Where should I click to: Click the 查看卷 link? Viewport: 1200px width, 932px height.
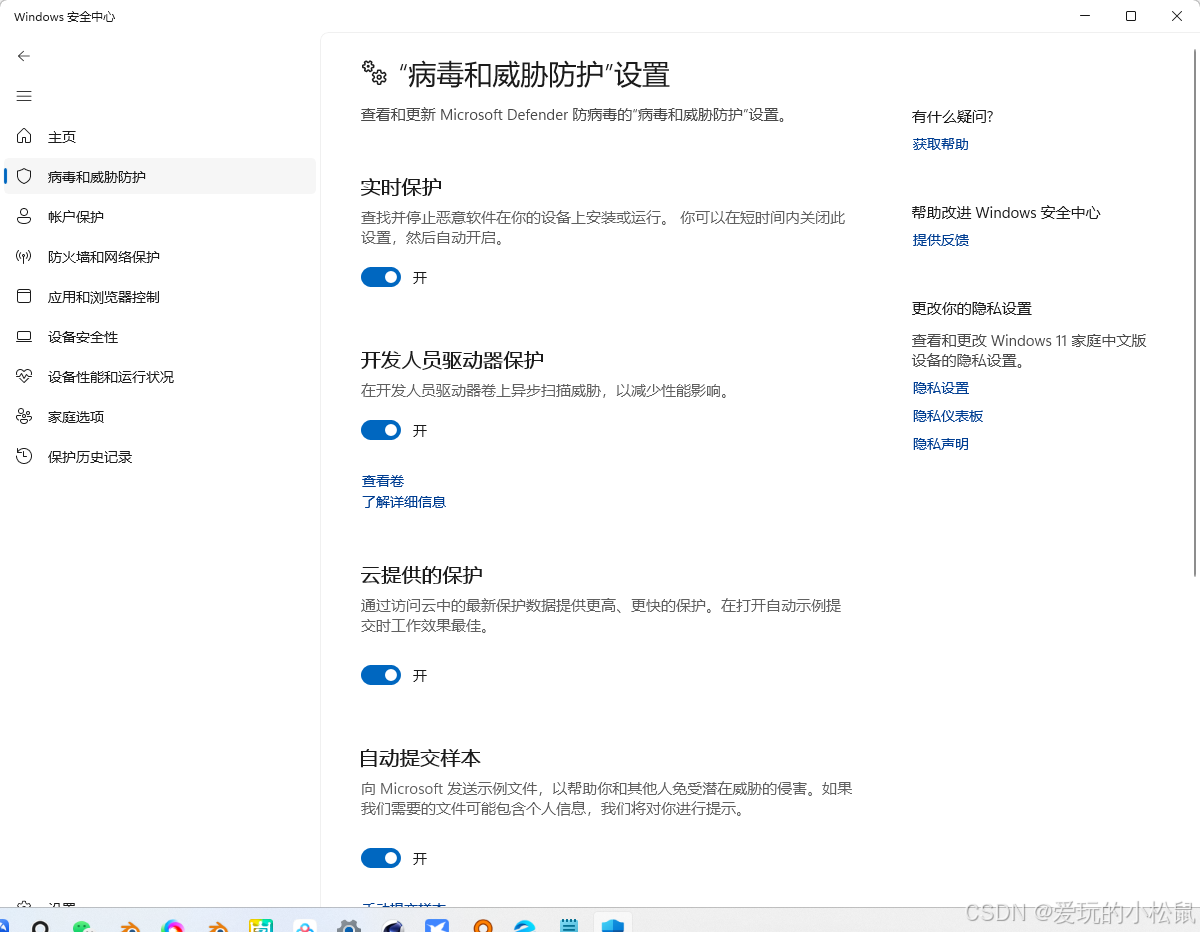coord(383,481)
